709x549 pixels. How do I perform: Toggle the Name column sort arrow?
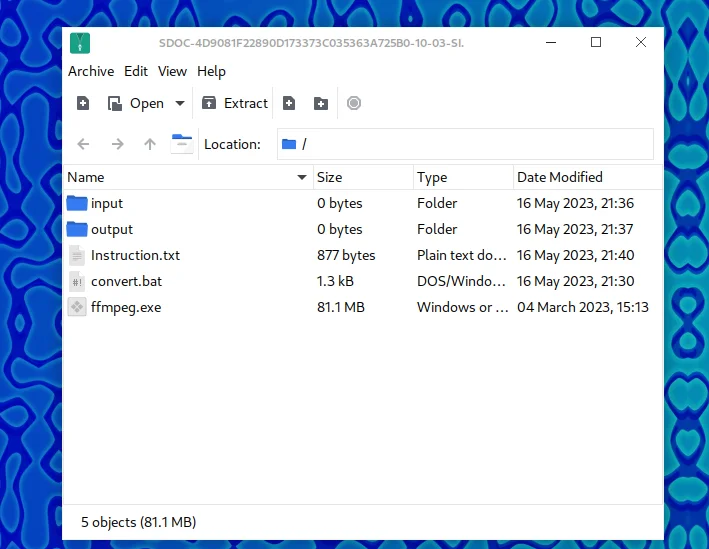tap(302, 177)
